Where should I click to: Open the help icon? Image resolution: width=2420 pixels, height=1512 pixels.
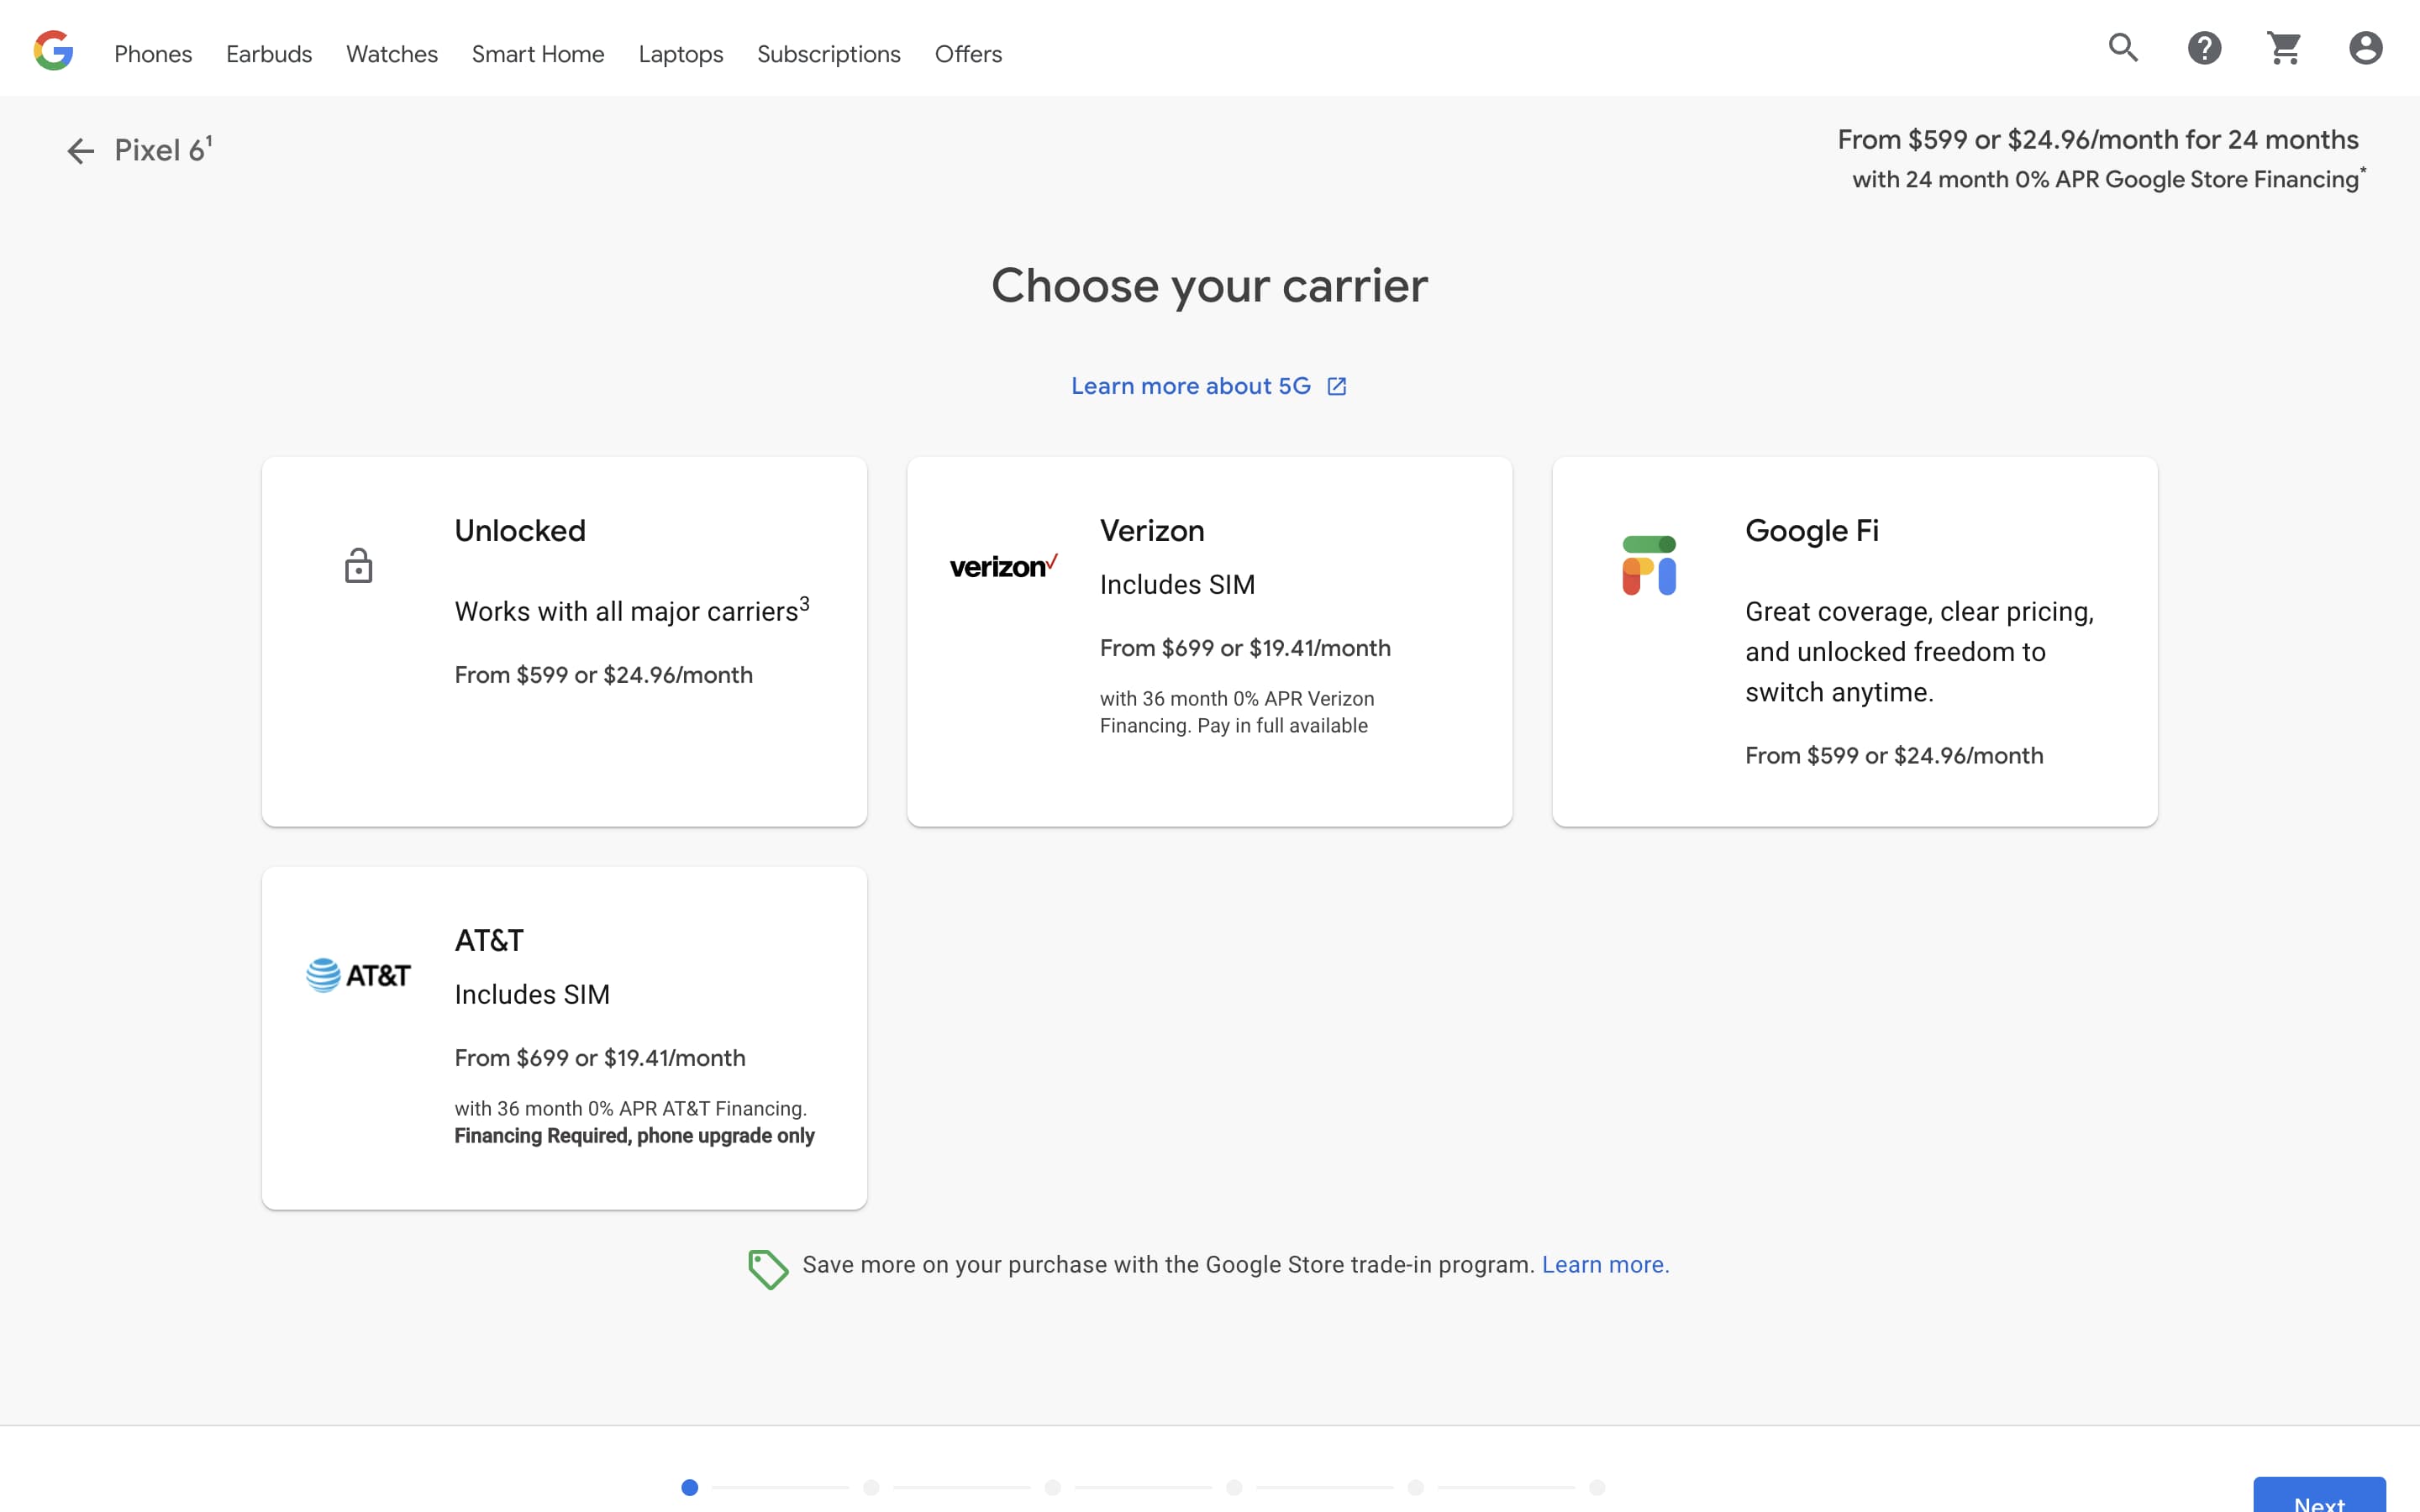pos(2204,47)
